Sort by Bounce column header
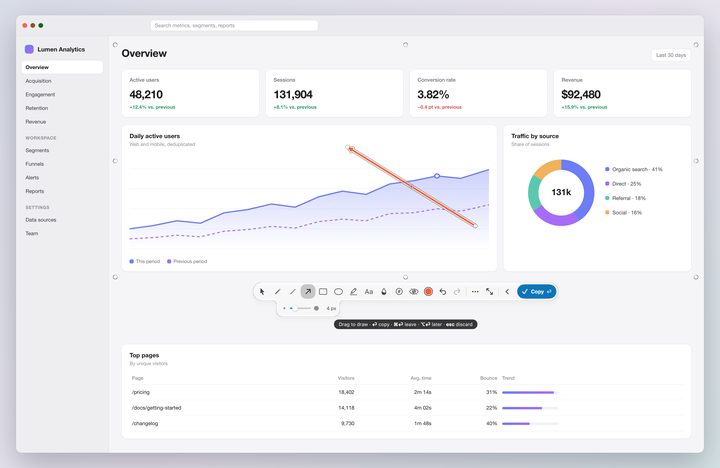This screenshot has height=468, width=720. tap(489, 378)
